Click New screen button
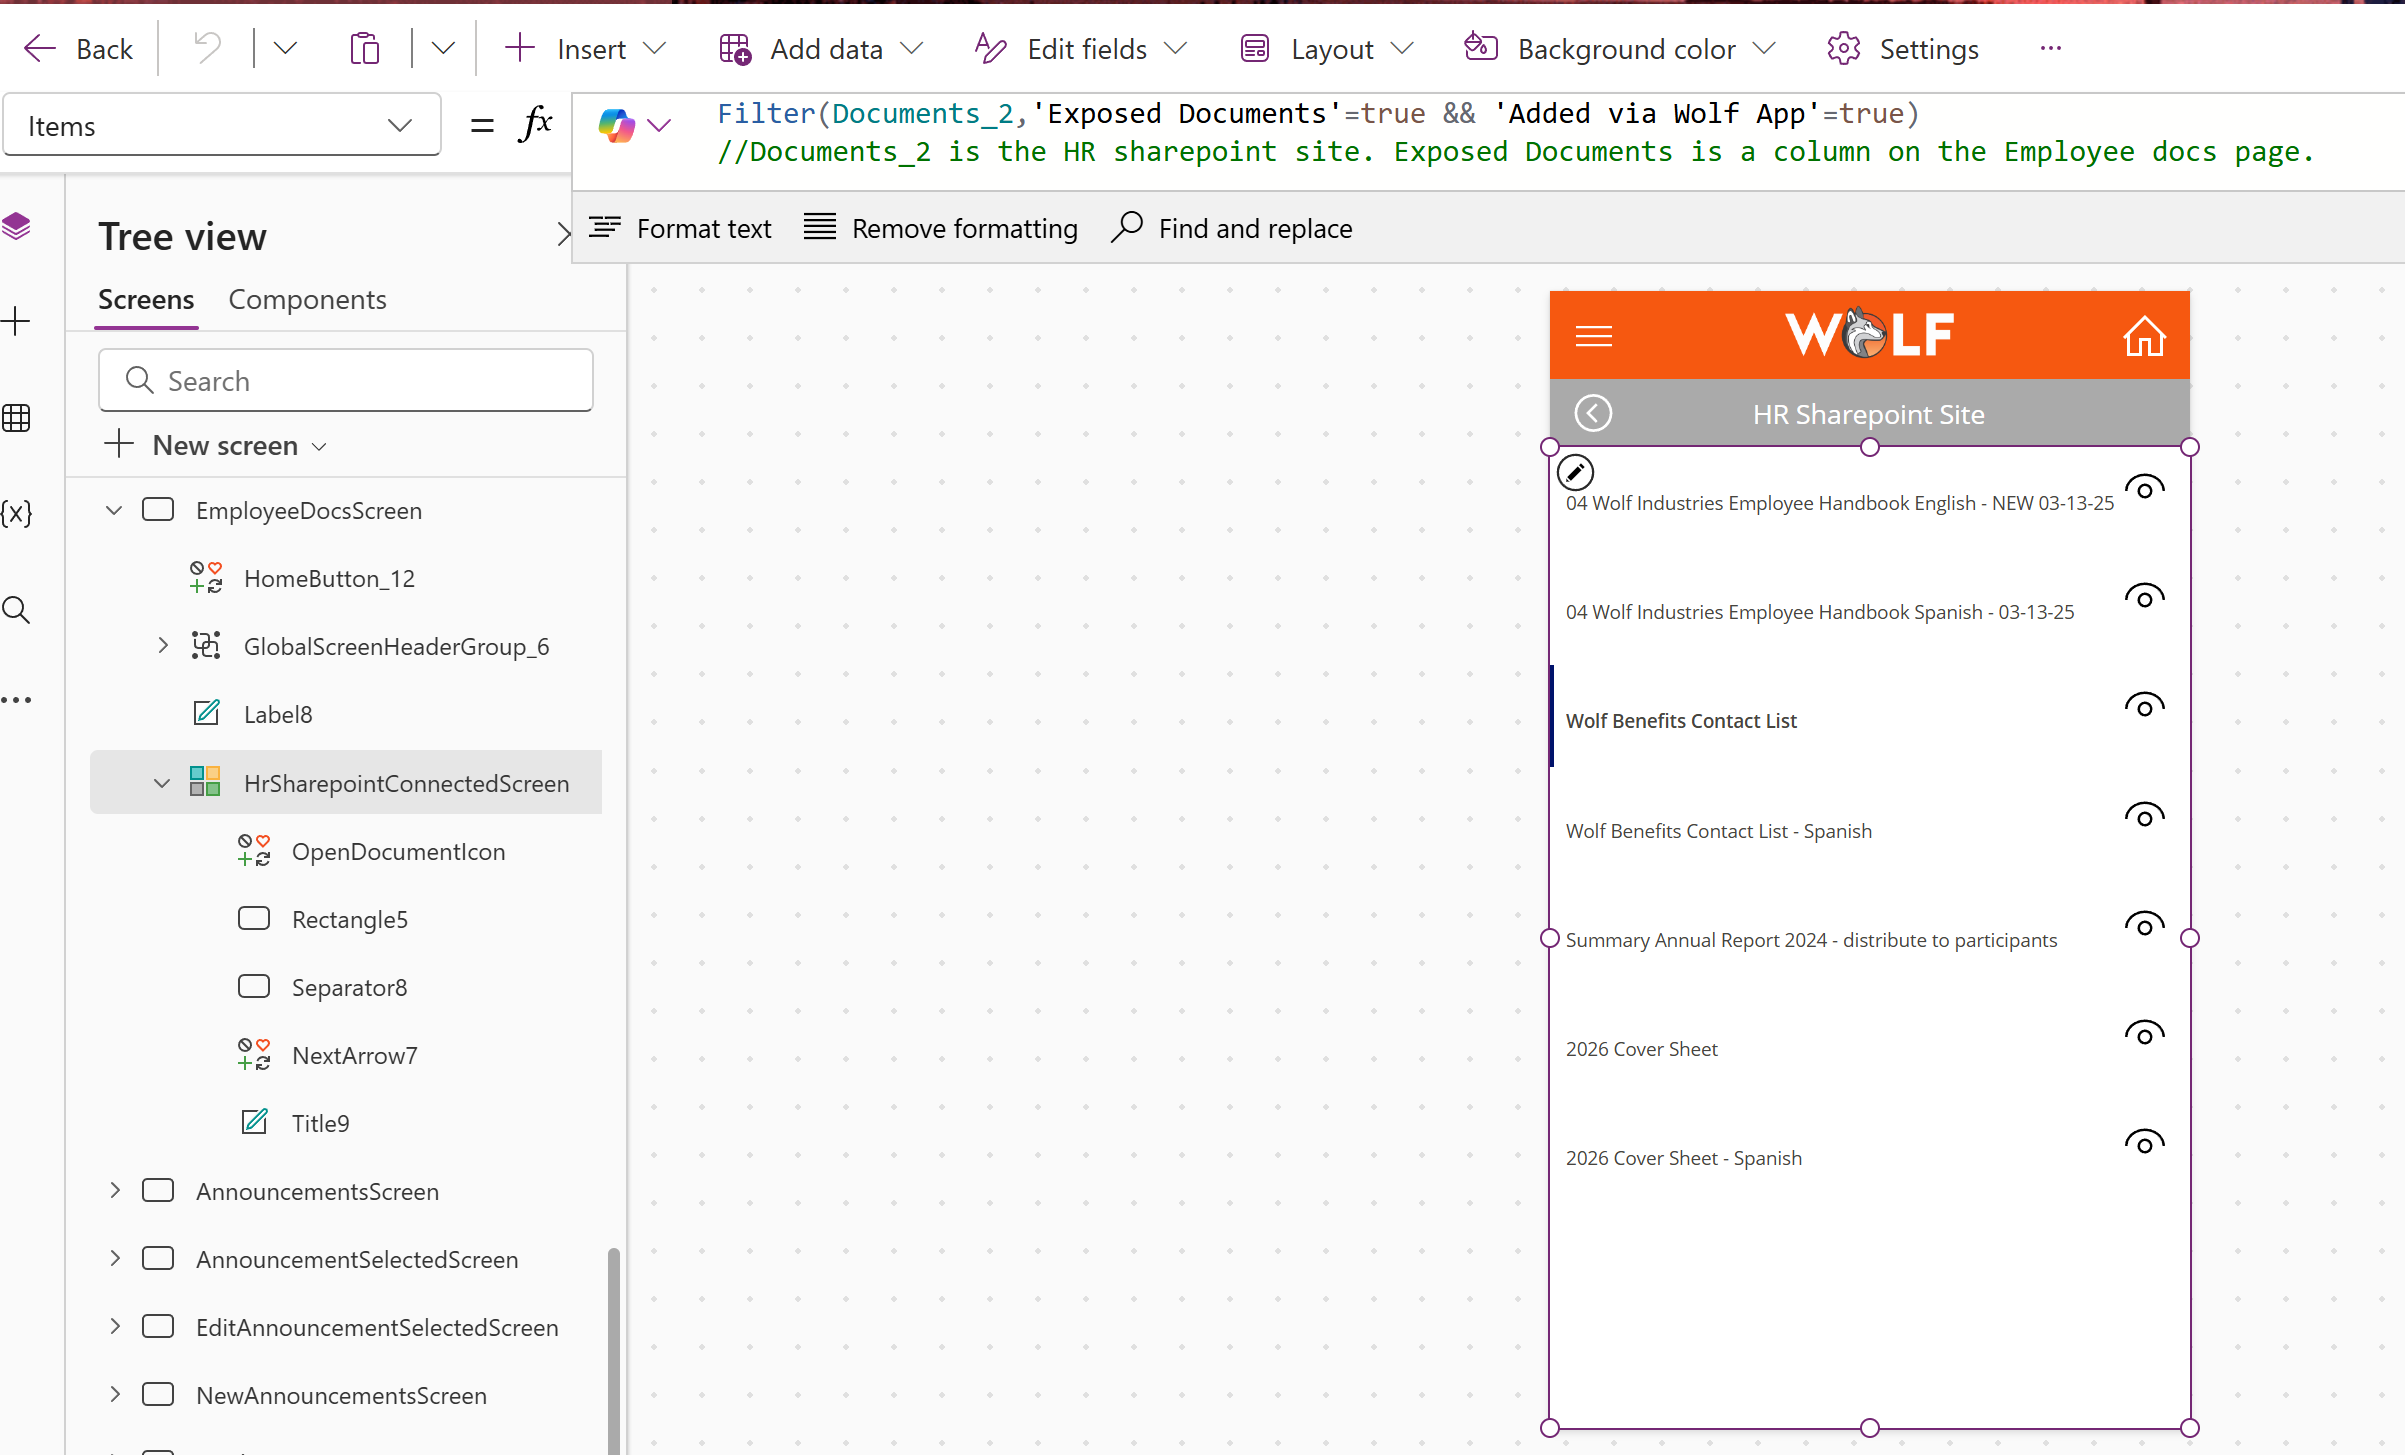This screenshot has width=2405, height=1455. (216, 445)
